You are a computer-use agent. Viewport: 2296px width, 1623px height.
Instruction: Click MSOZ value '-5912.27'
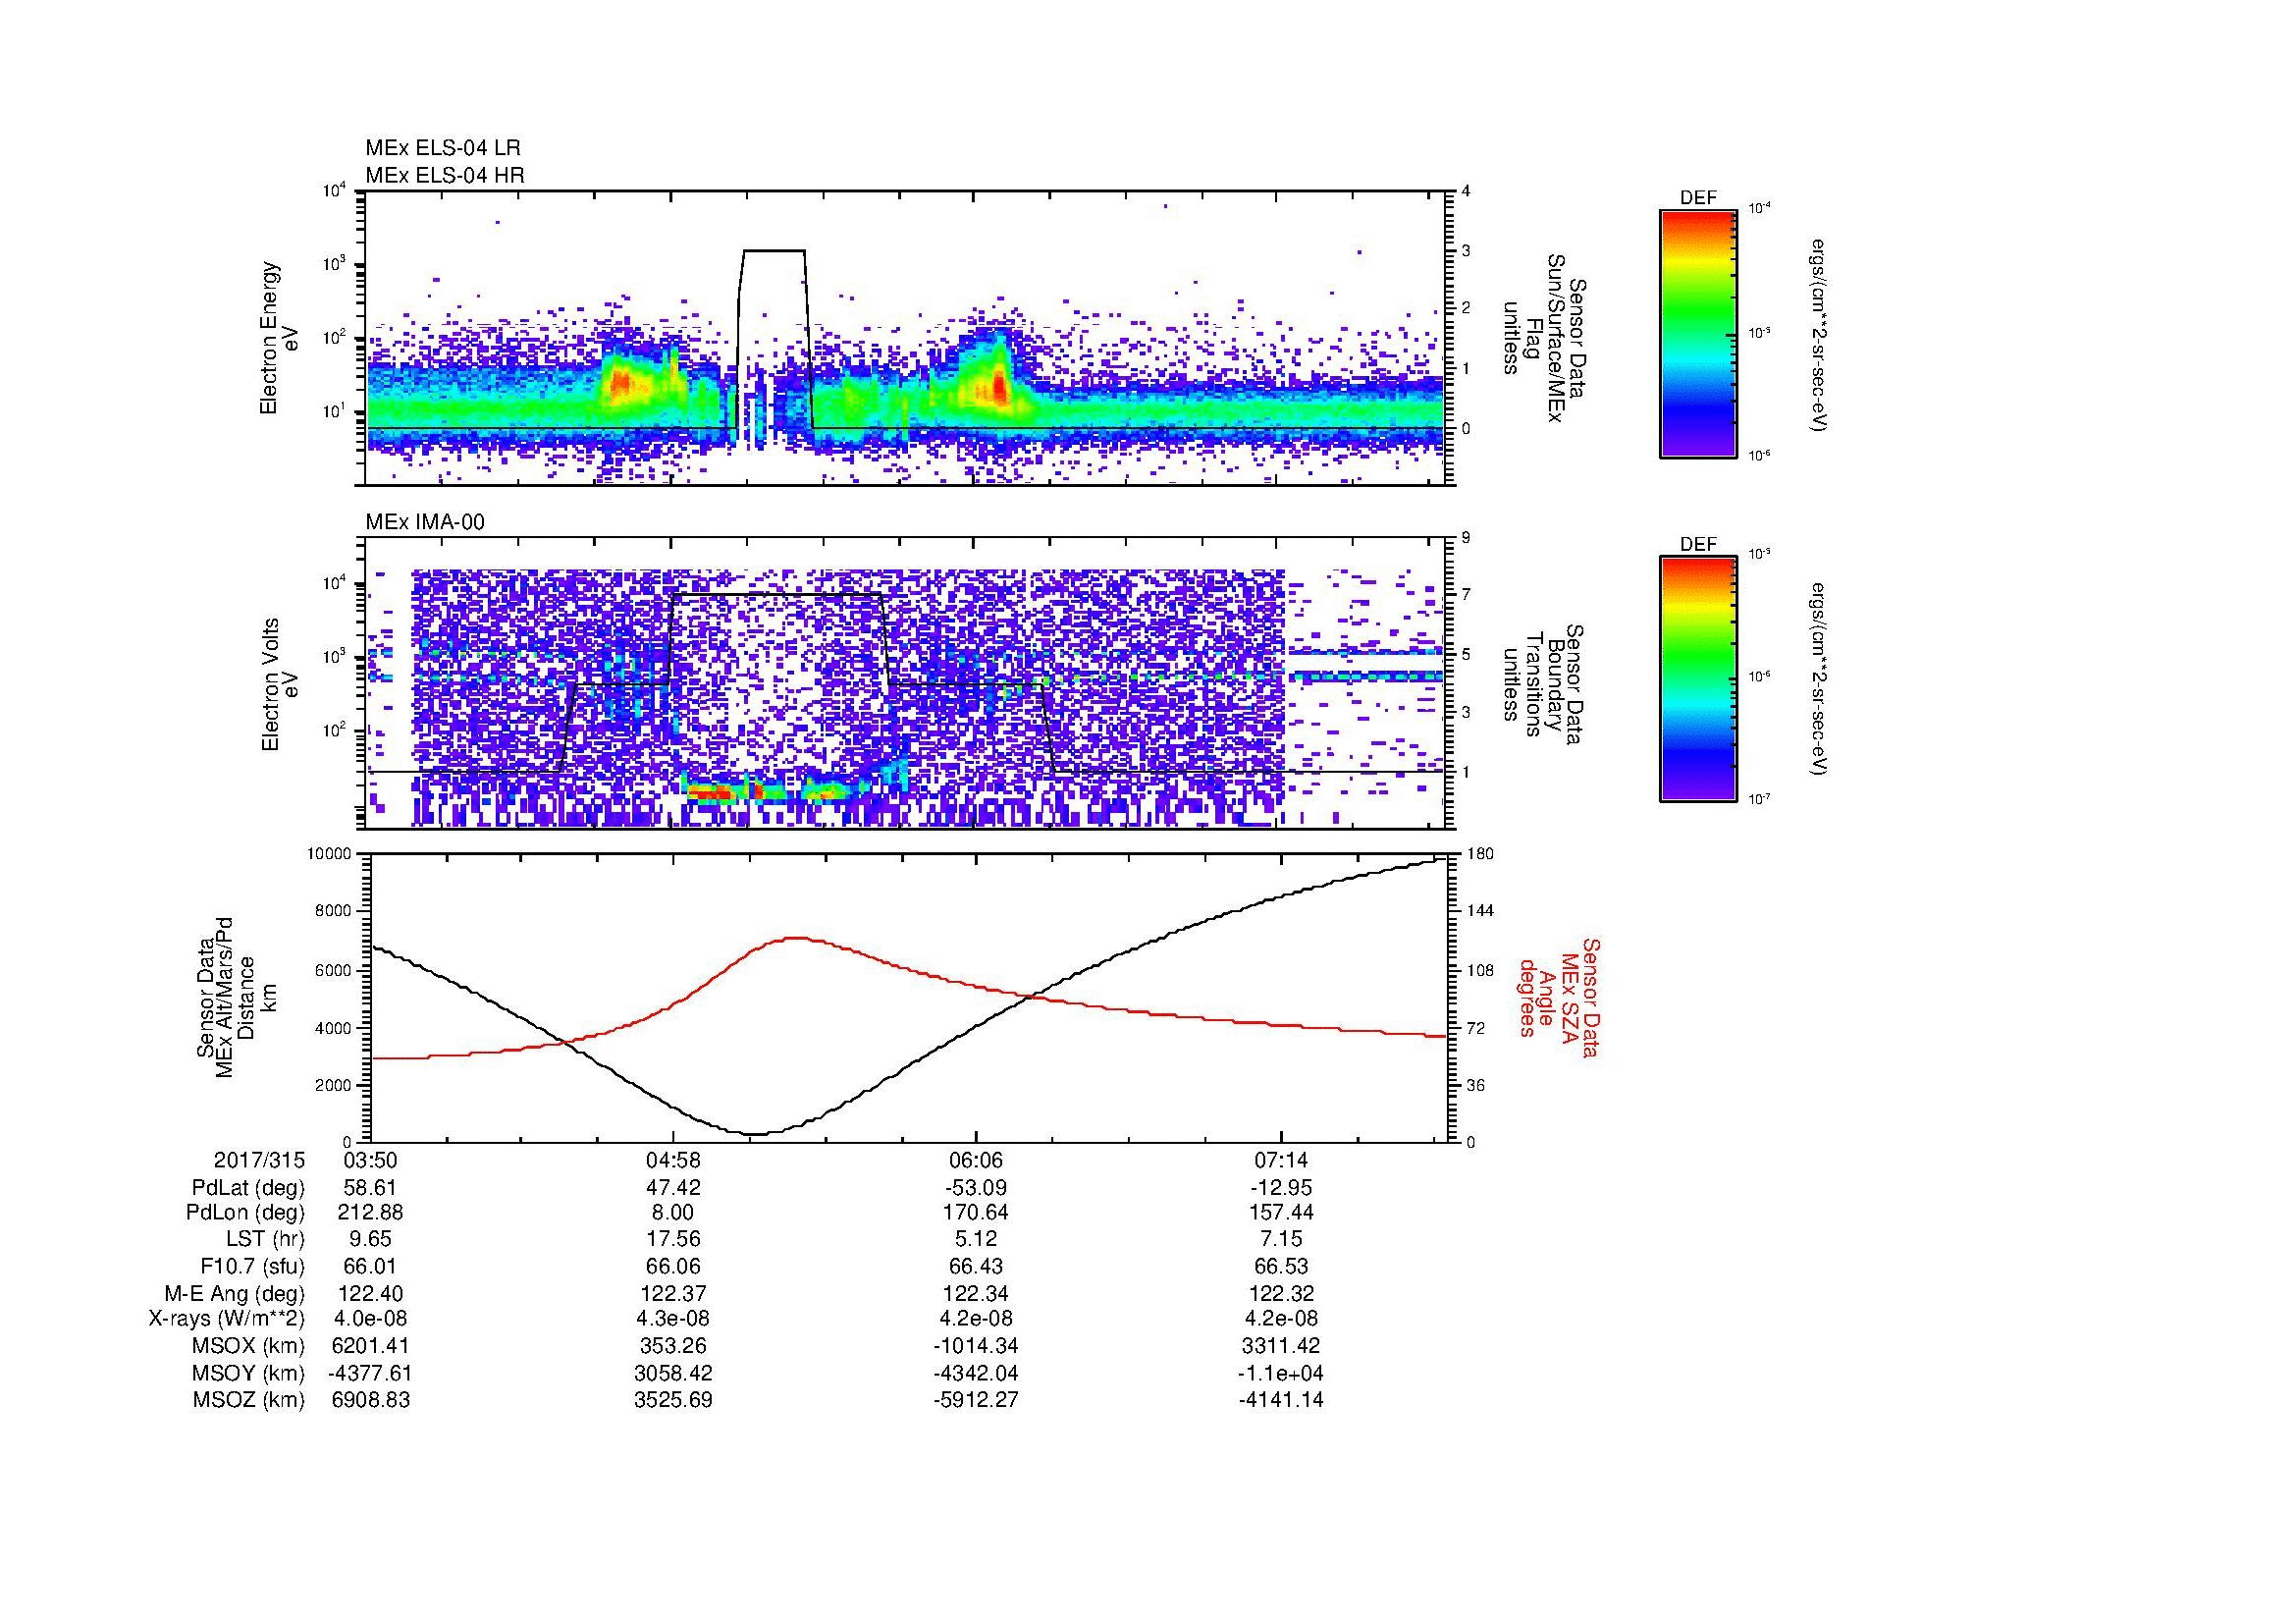click(976, 1400)
